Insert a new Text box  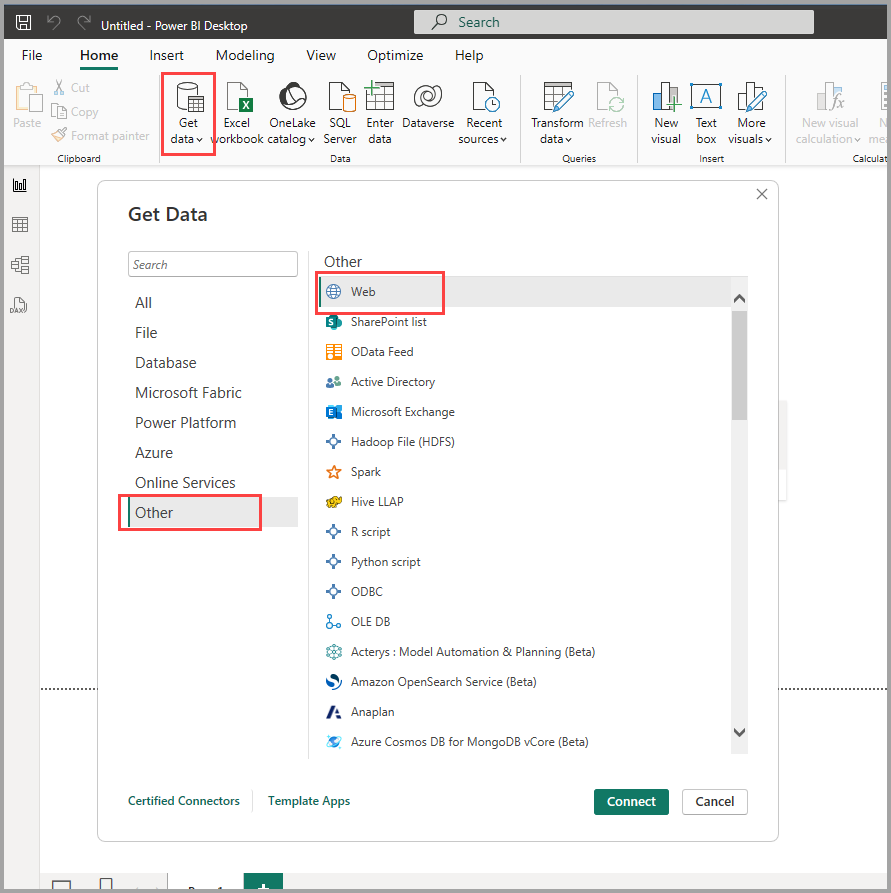[706, 112]
